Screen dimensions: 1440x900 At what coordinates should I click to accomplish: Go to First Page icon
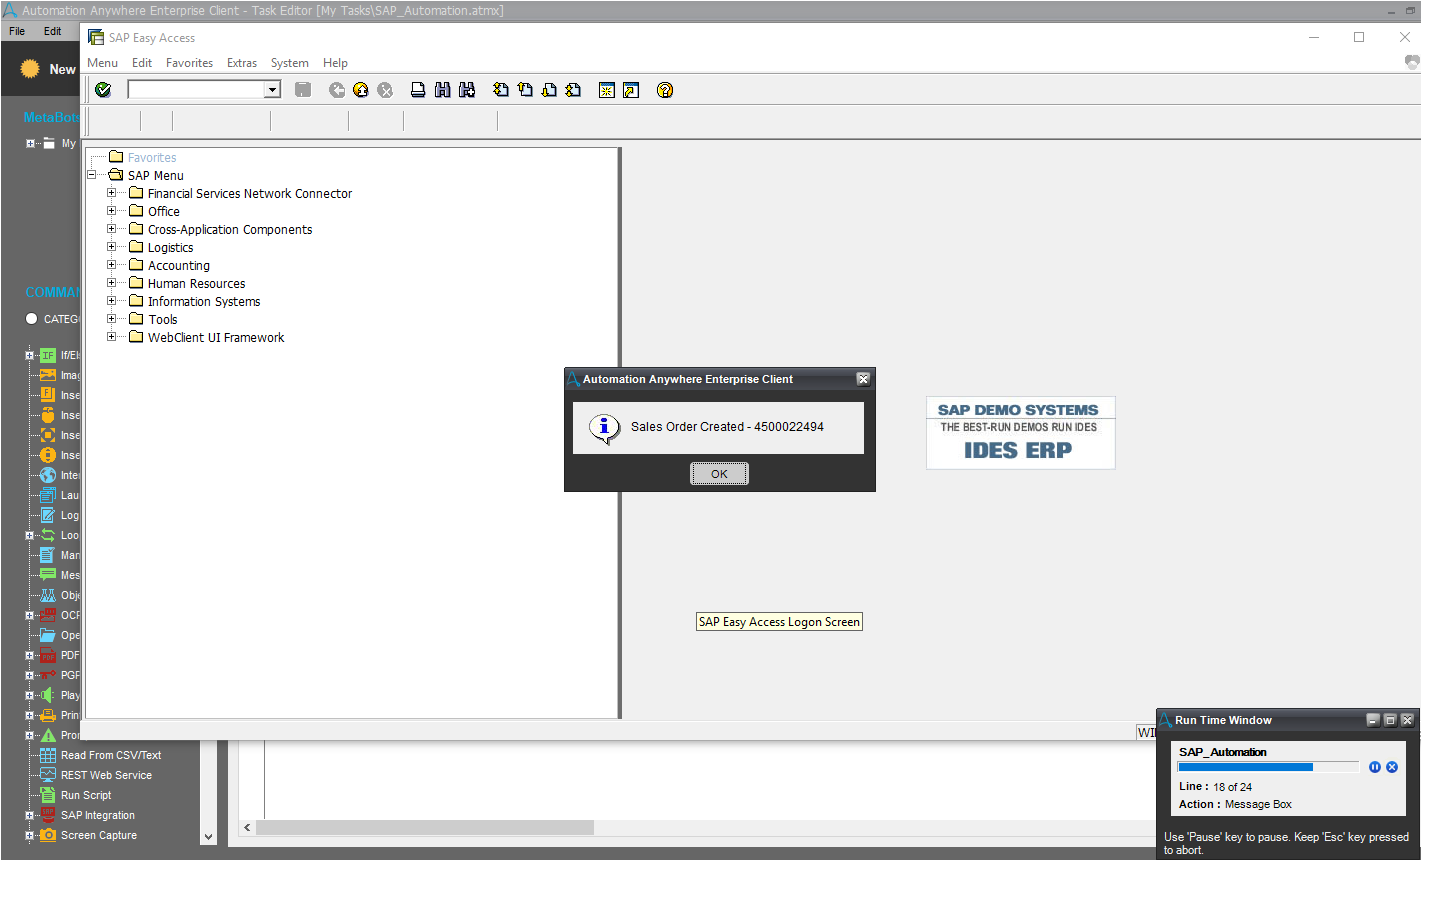pos(501,90)
